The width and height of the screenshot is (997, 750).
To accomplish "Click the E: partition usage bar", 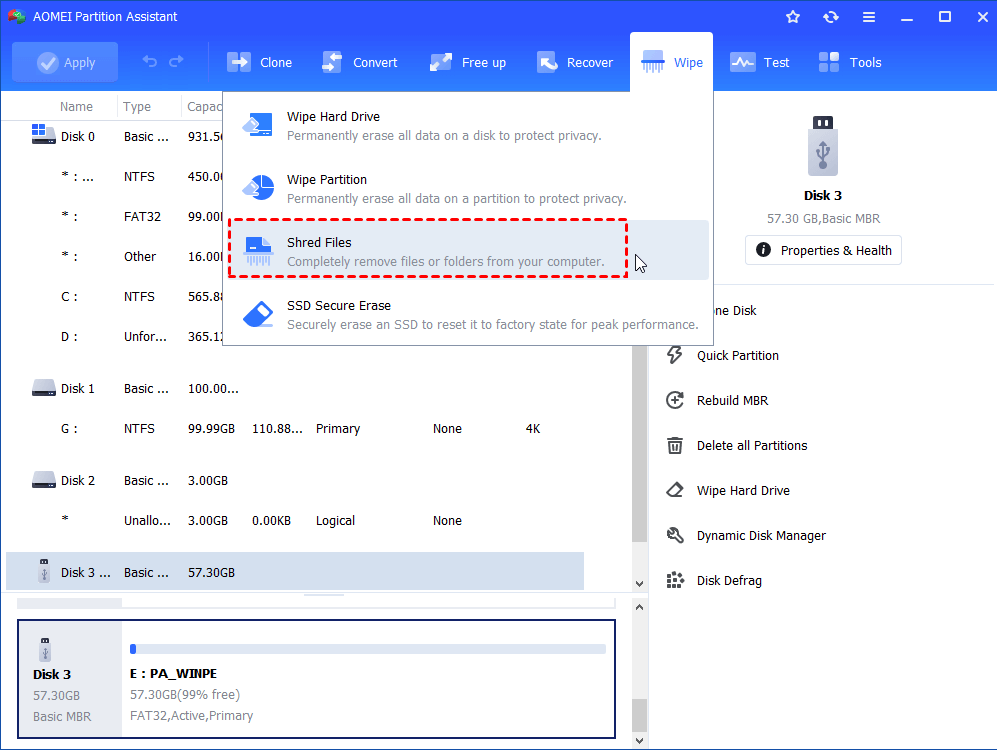I will click(368, 649).
